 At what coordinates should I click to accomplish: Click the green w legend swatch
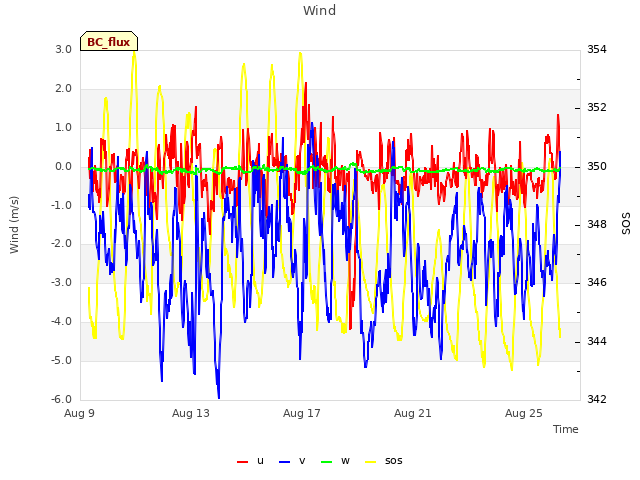327,462
